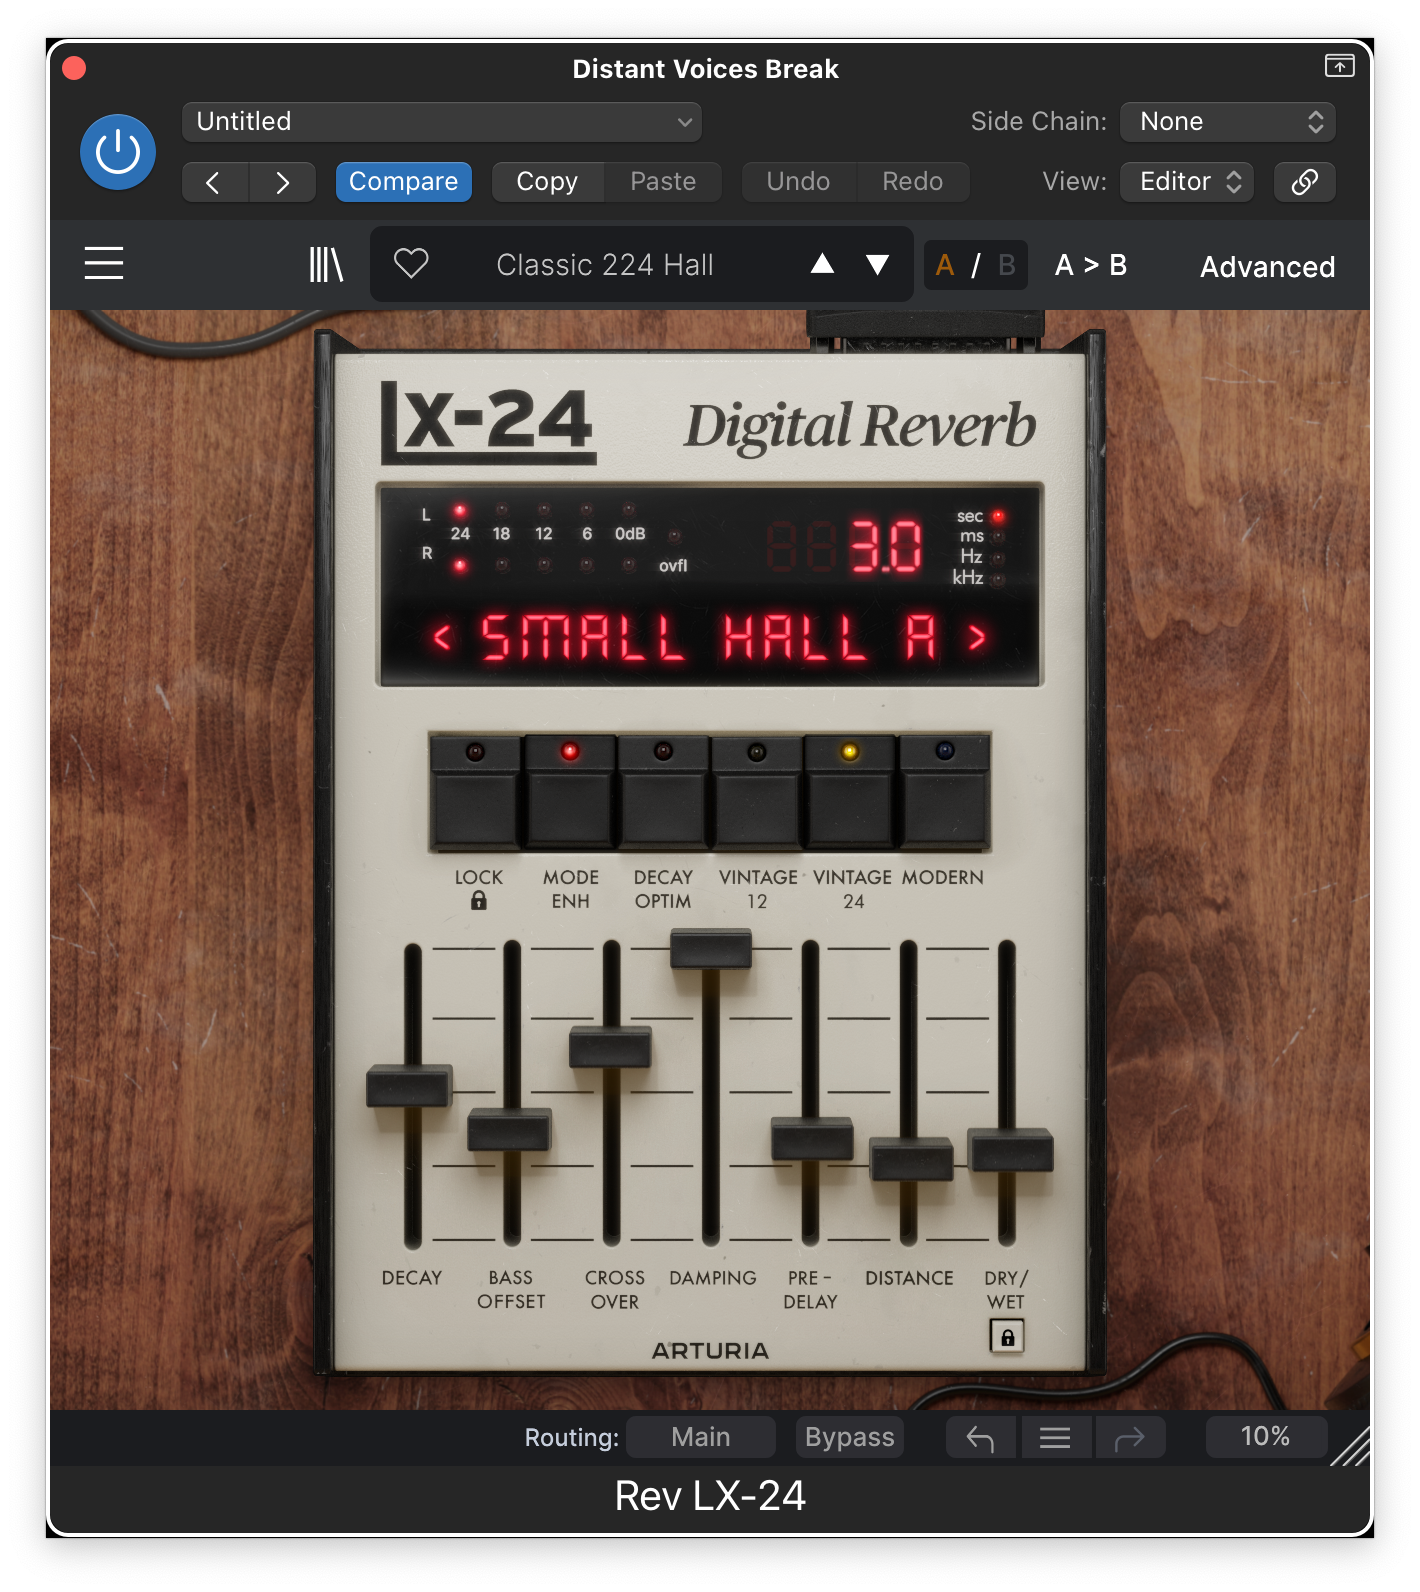Select the VINTAGE 24 mode button
1420x1592 pixels.
tap(850, 792)
